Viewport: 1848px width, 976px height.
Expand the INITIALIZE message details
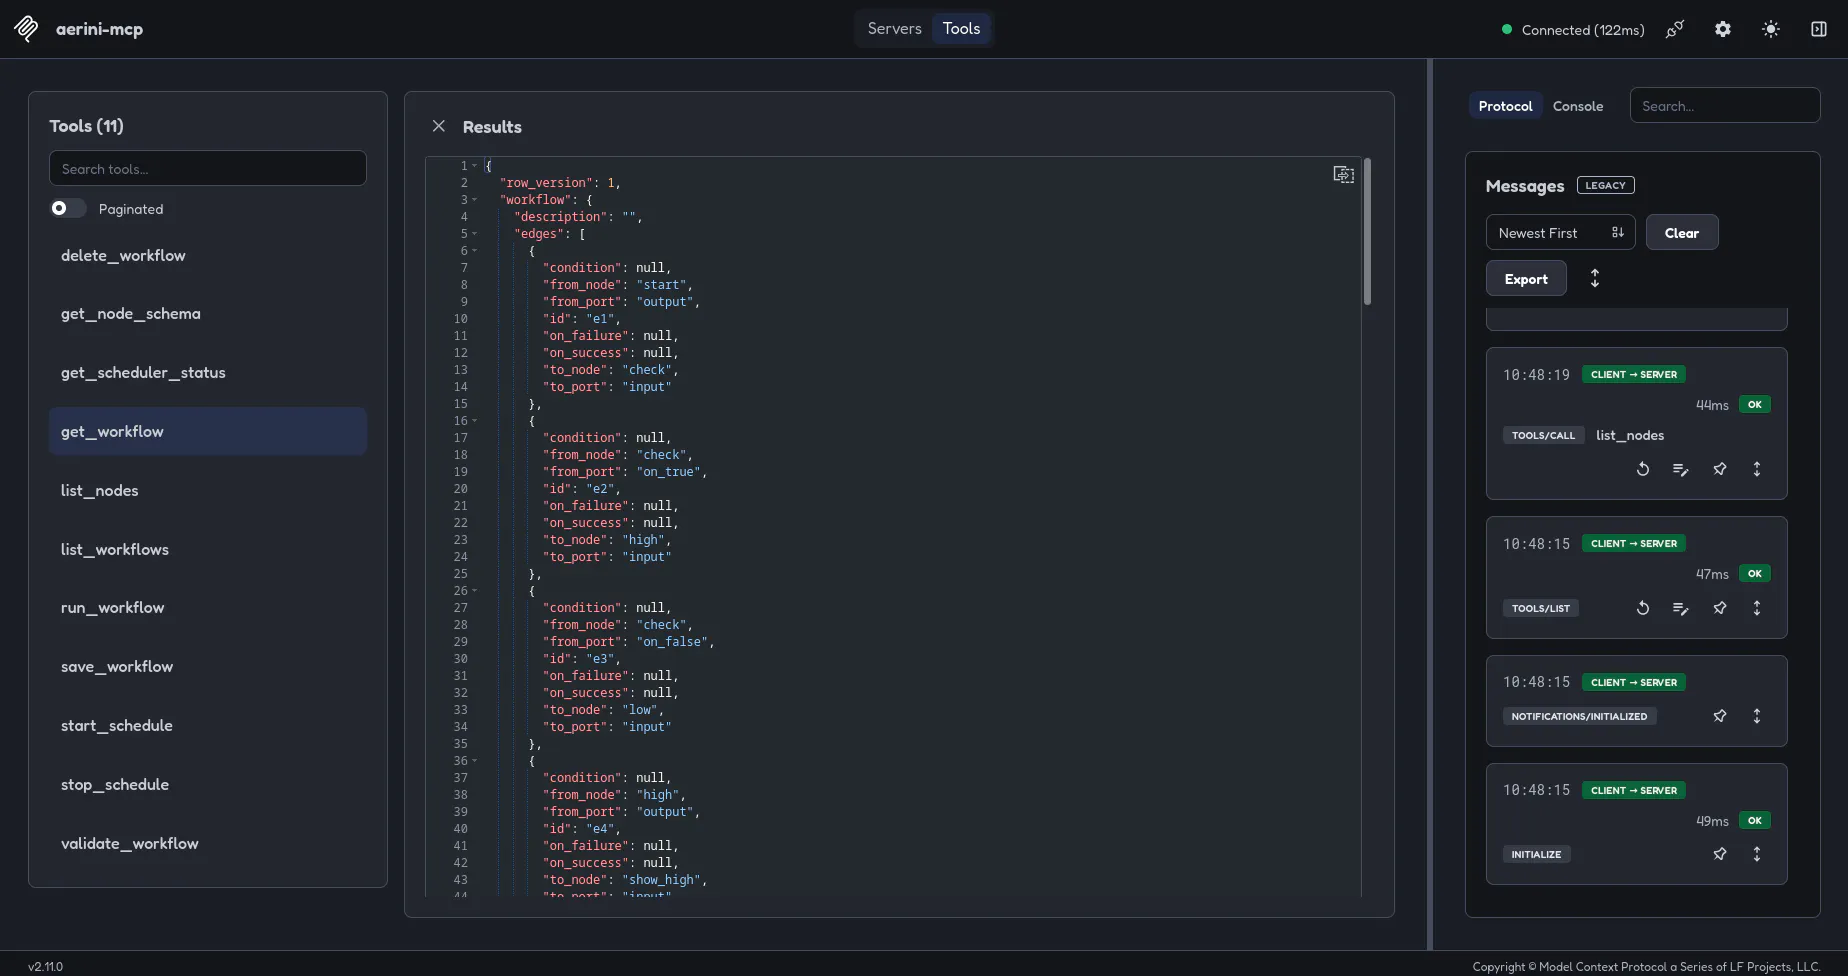(x=1757, y=854)
